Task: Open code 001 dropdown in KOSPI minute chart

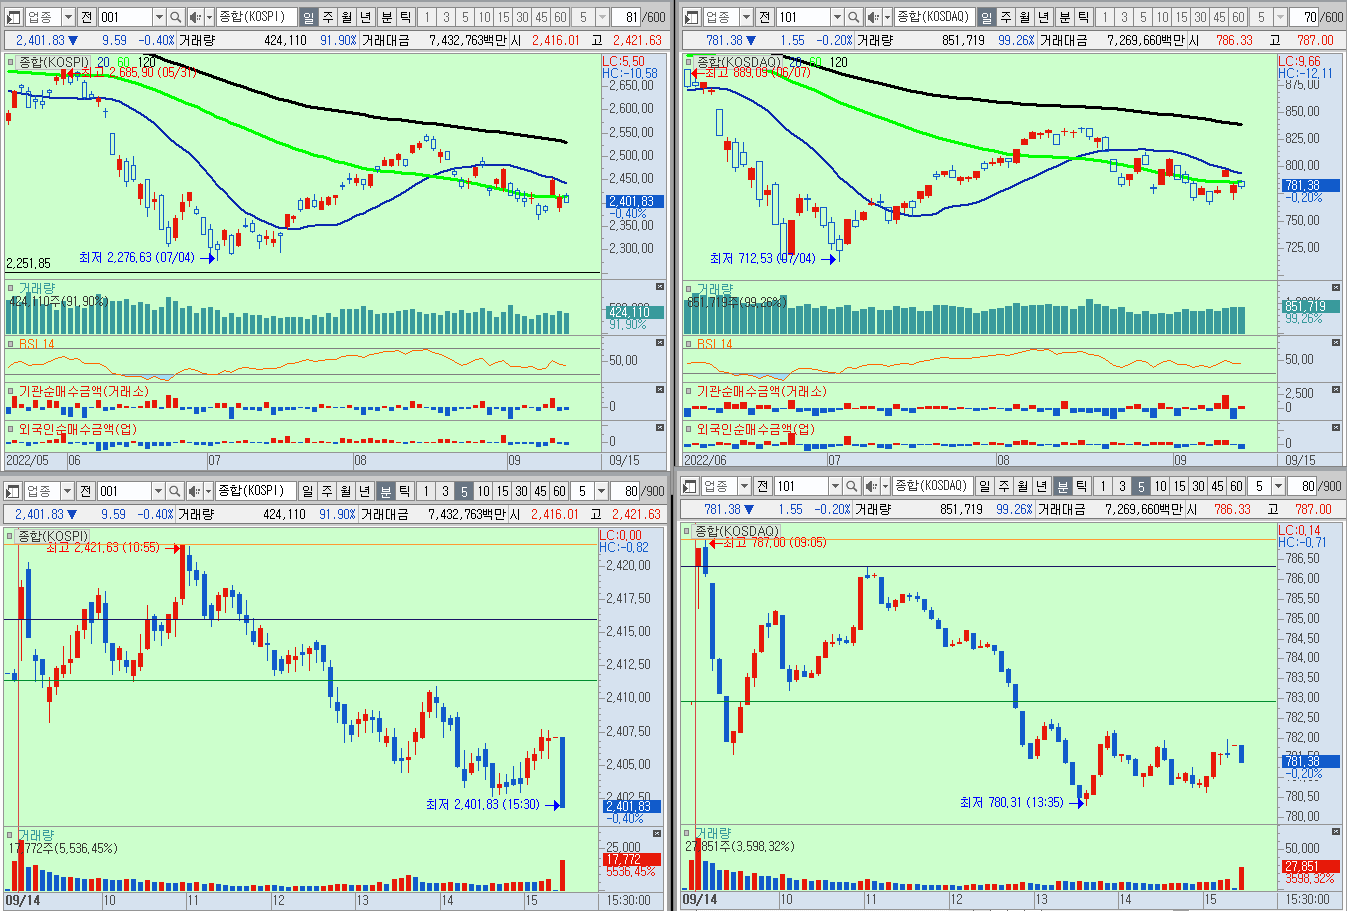Action: click(158, 491)
